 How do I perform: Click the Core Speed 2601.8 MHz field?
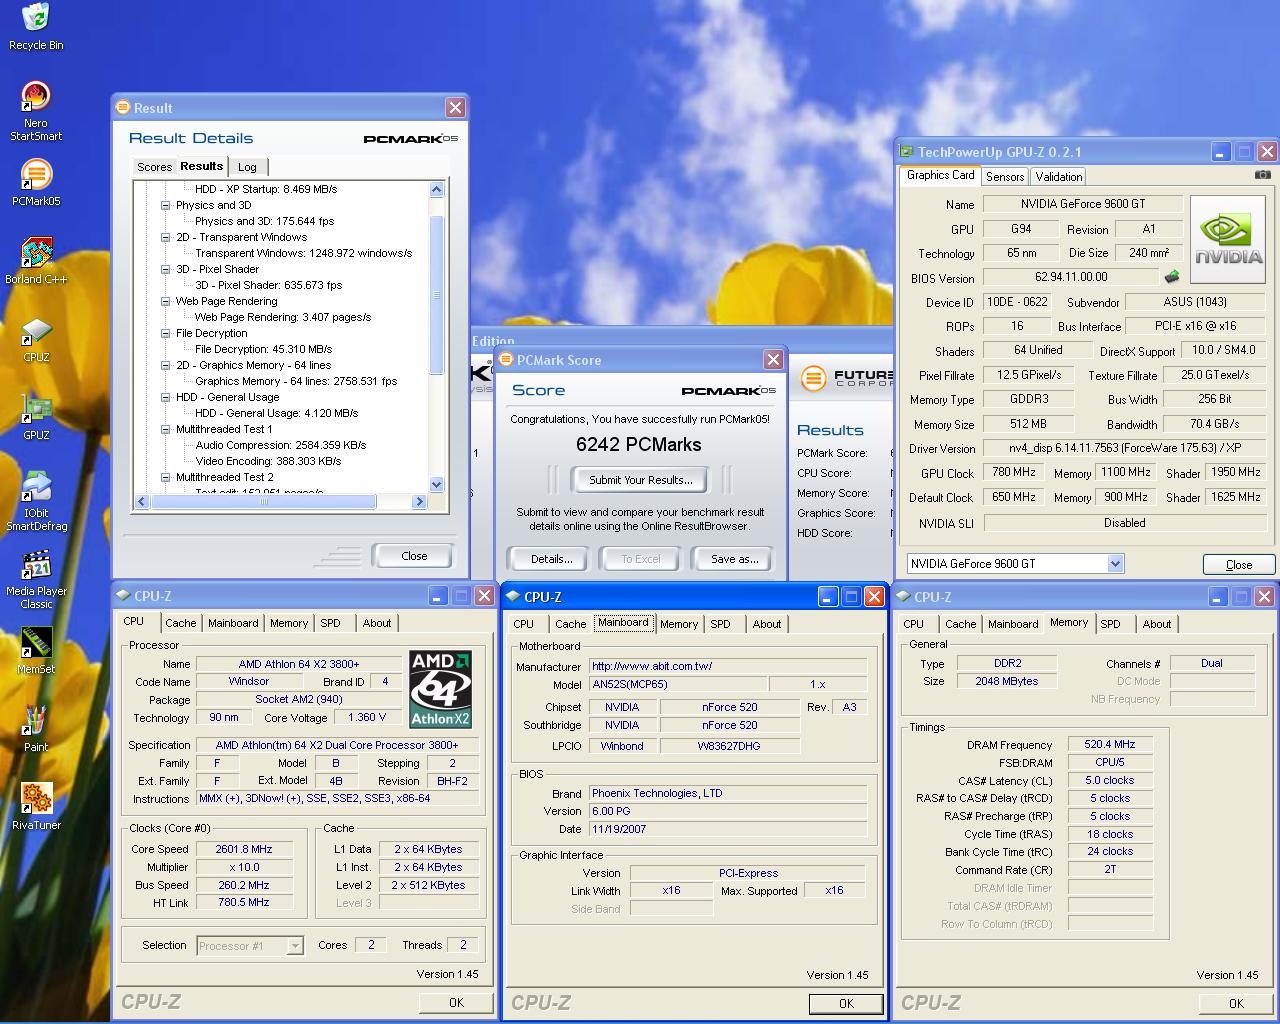(243, 849)
